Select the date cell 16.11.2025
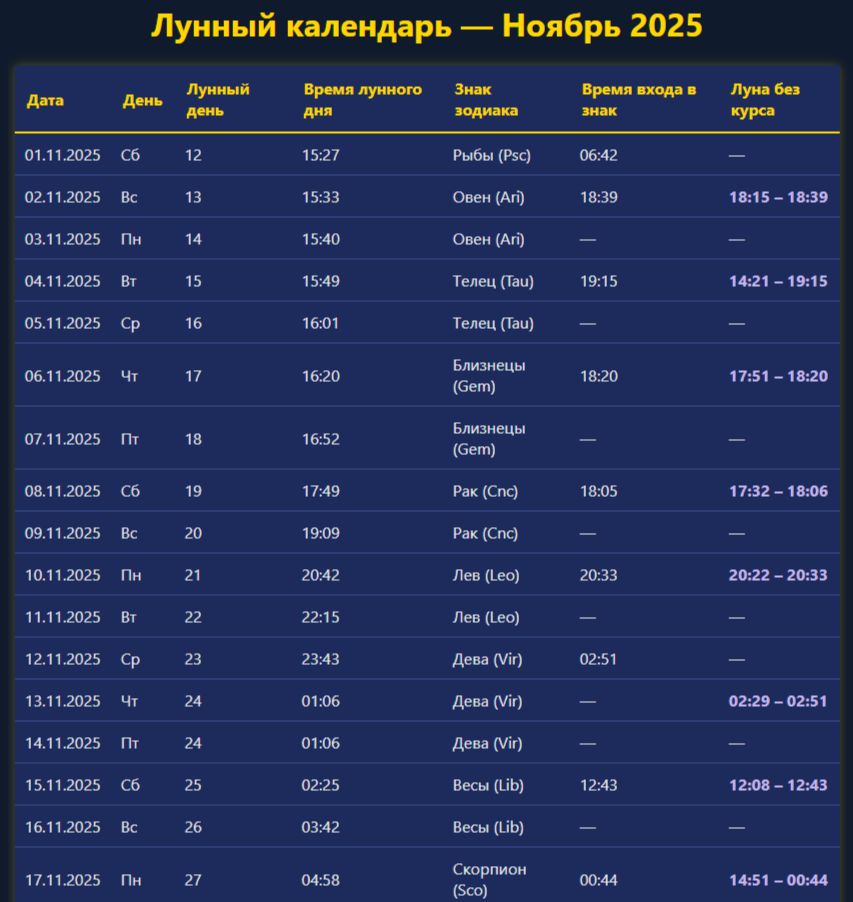 point(63,827)
